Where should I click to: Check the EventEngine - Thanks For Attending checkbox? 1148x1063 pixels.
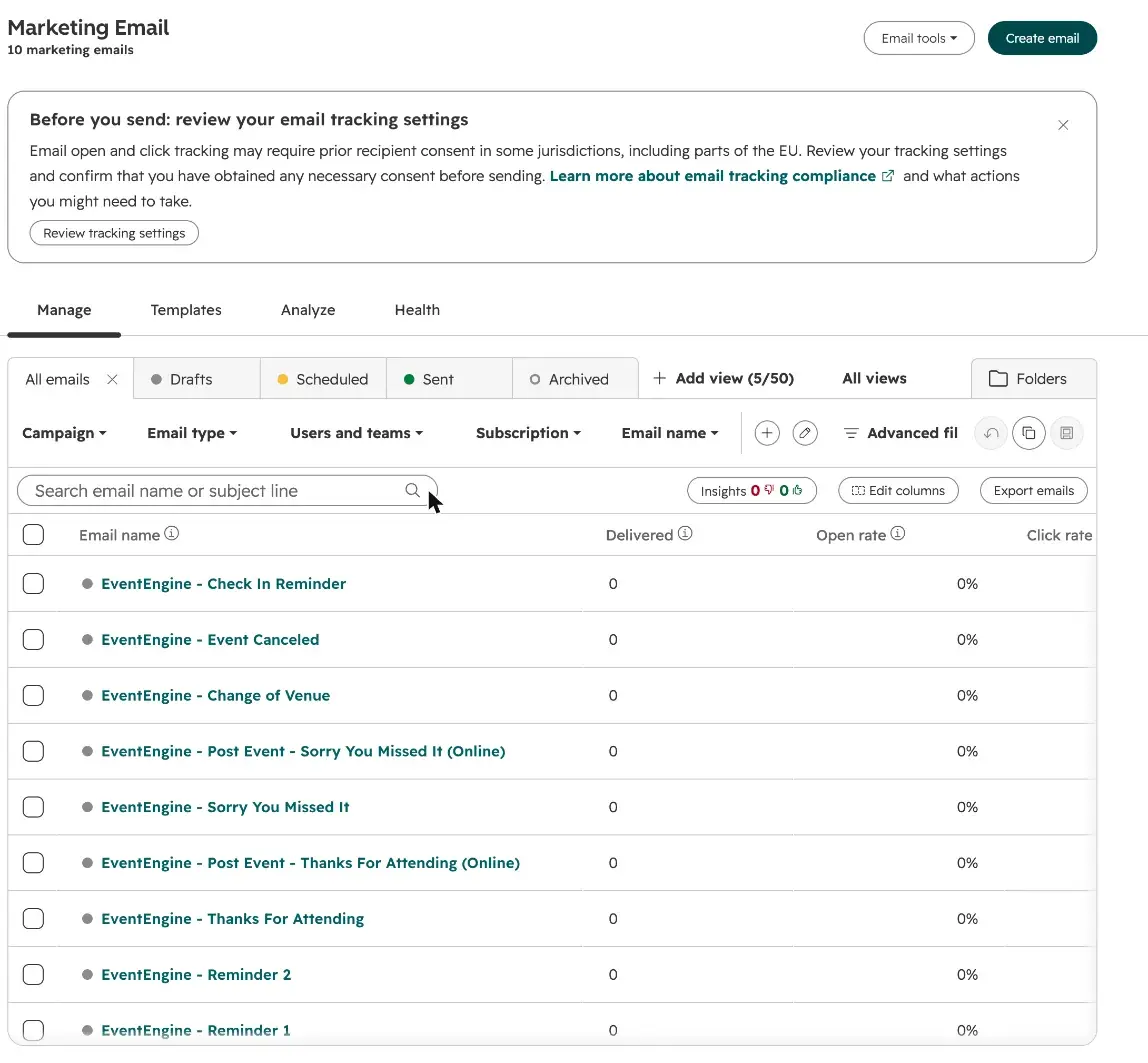[33, 919]
